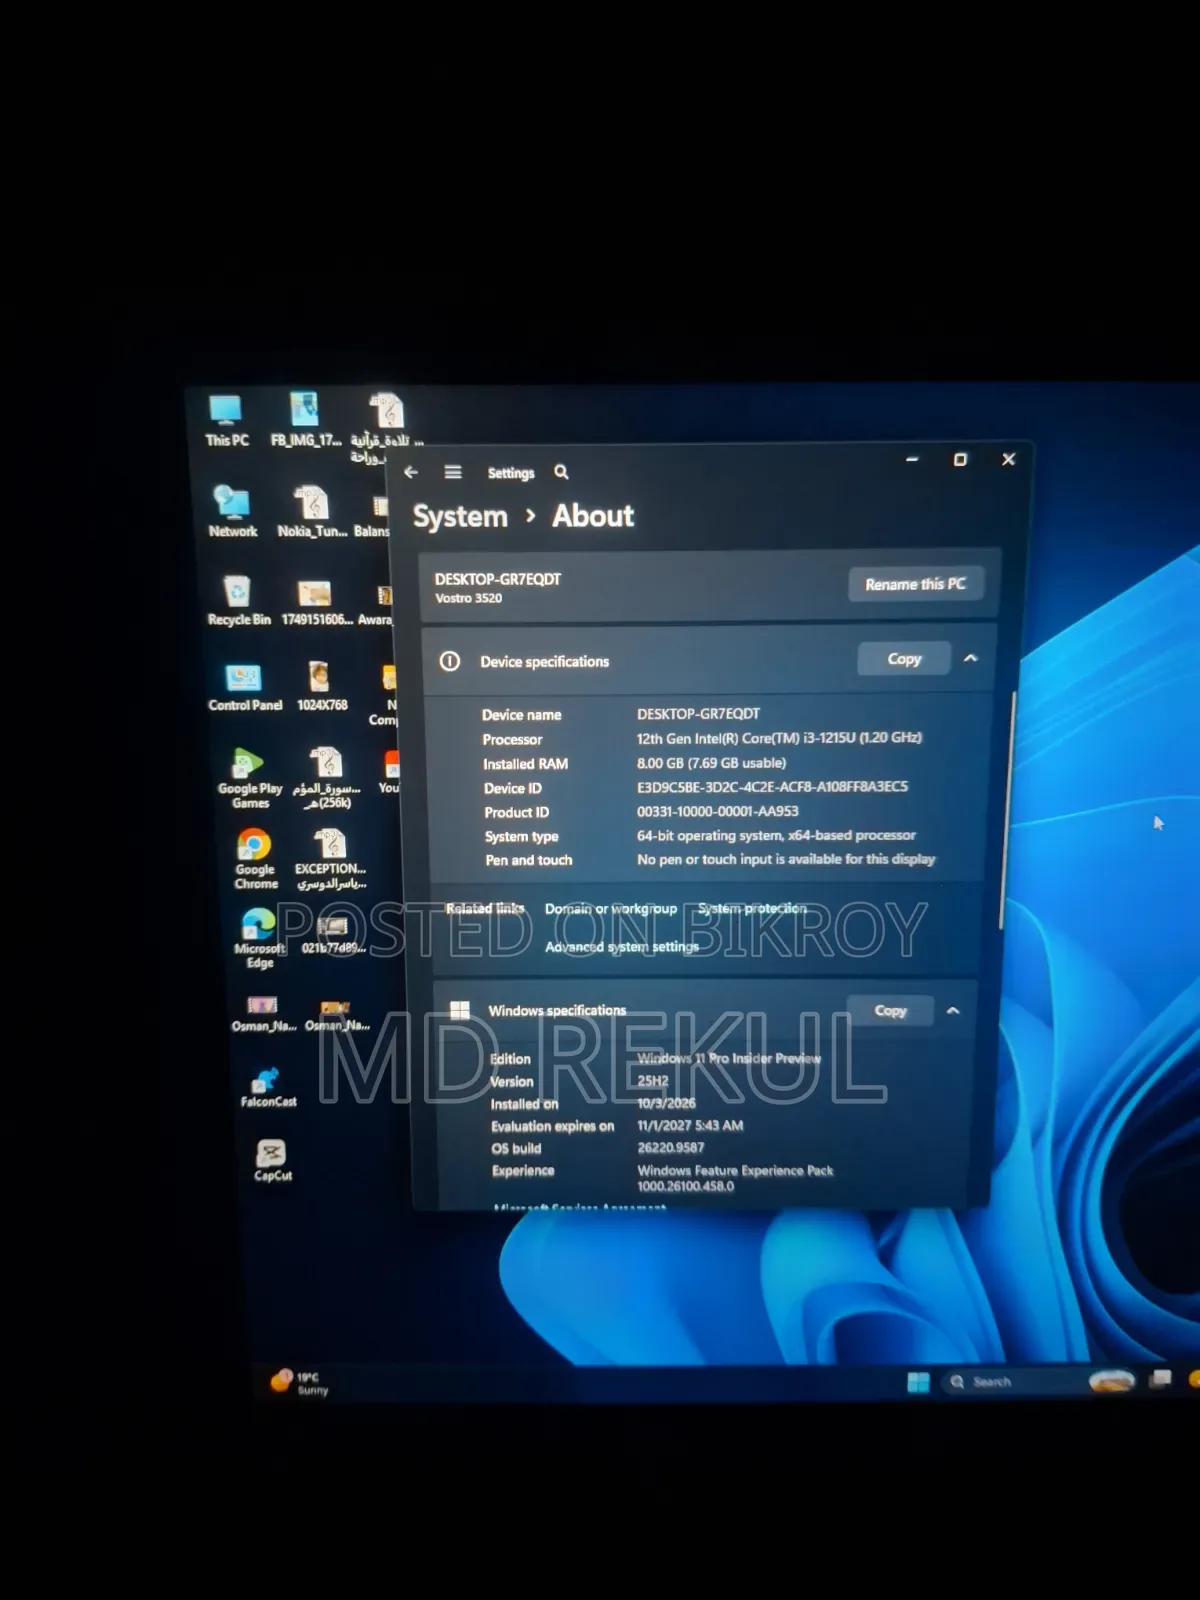Viewport: 1200px width, 1600px height.
Task: Select the Recycle Bin desktop icon
Action: (x=238, y=600)
